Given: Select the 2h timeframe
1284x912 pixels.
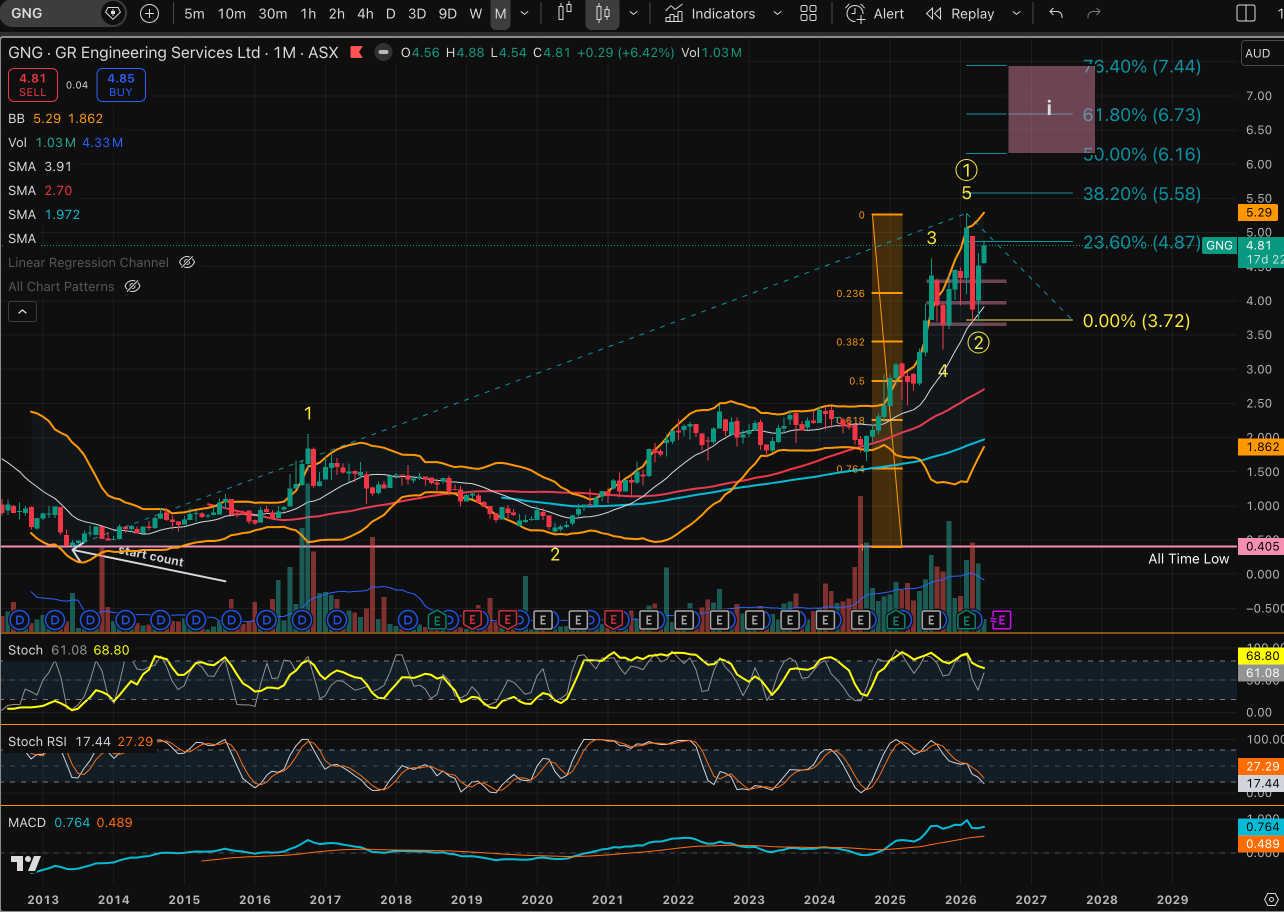Looking at the screenshot, I should pos(337,14).
